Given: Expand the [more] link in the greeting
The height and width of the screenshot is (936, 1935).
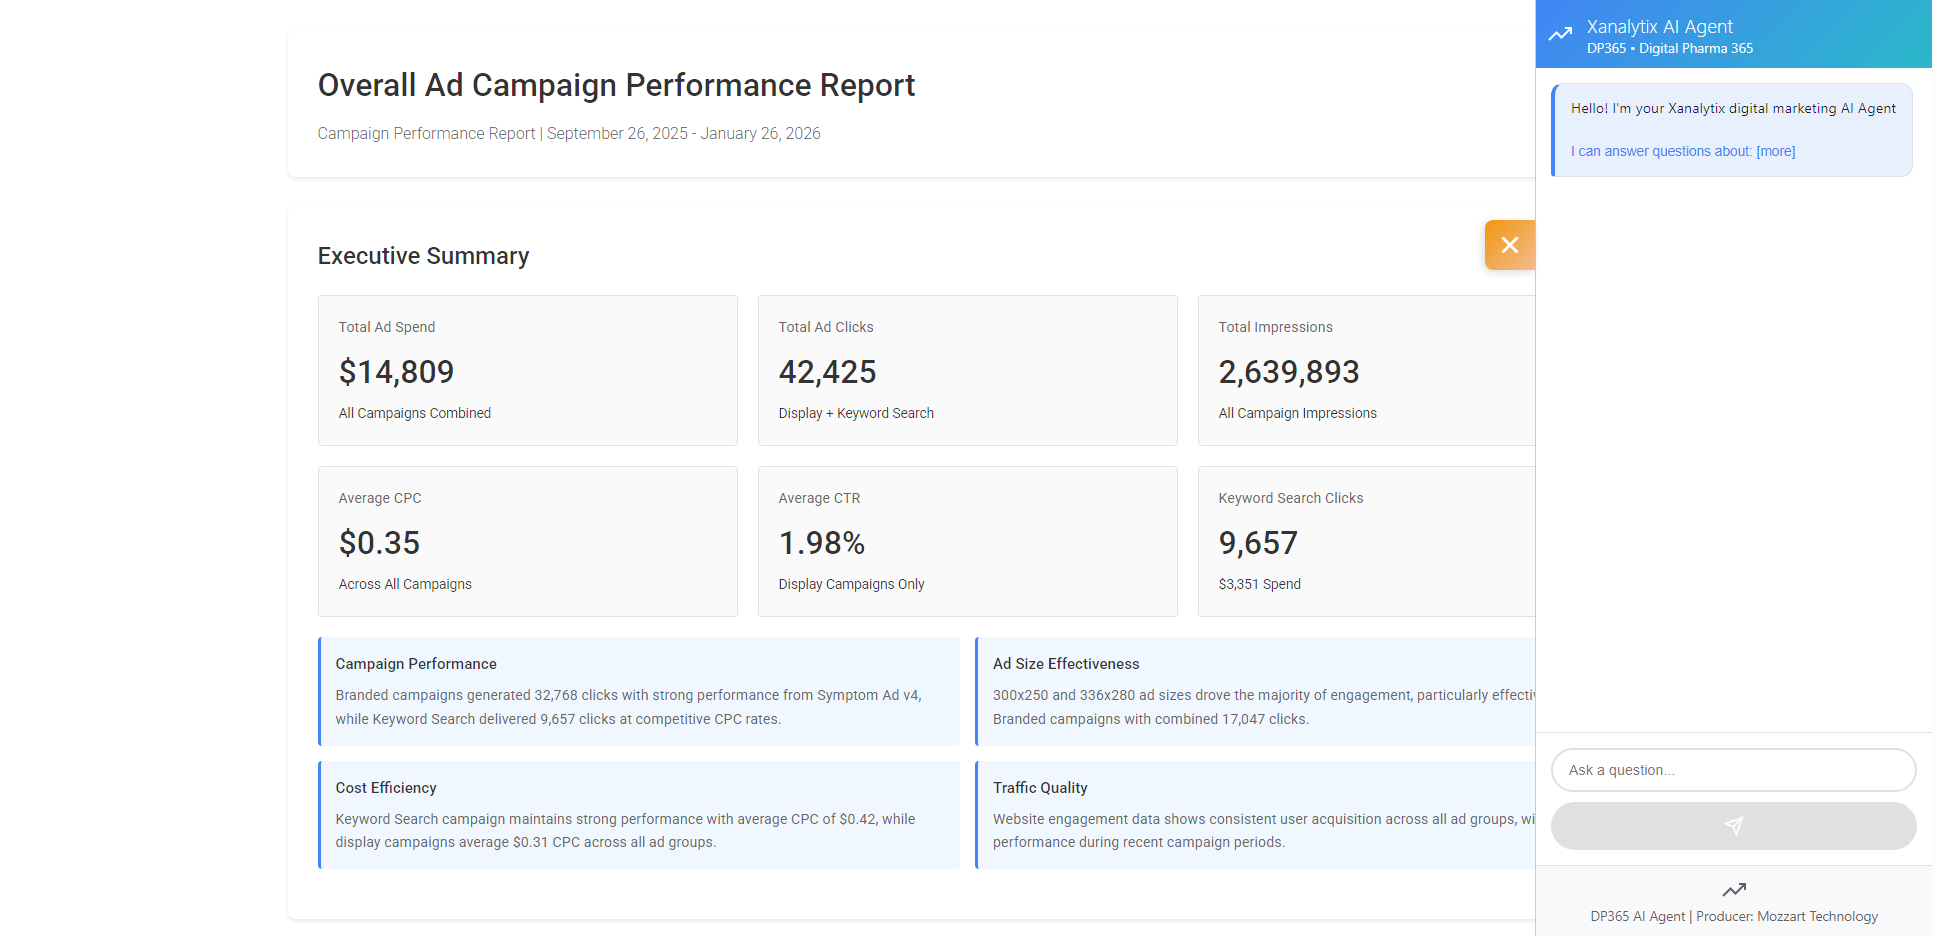Looking at the screenshot, I should [x=1775, y=151].
